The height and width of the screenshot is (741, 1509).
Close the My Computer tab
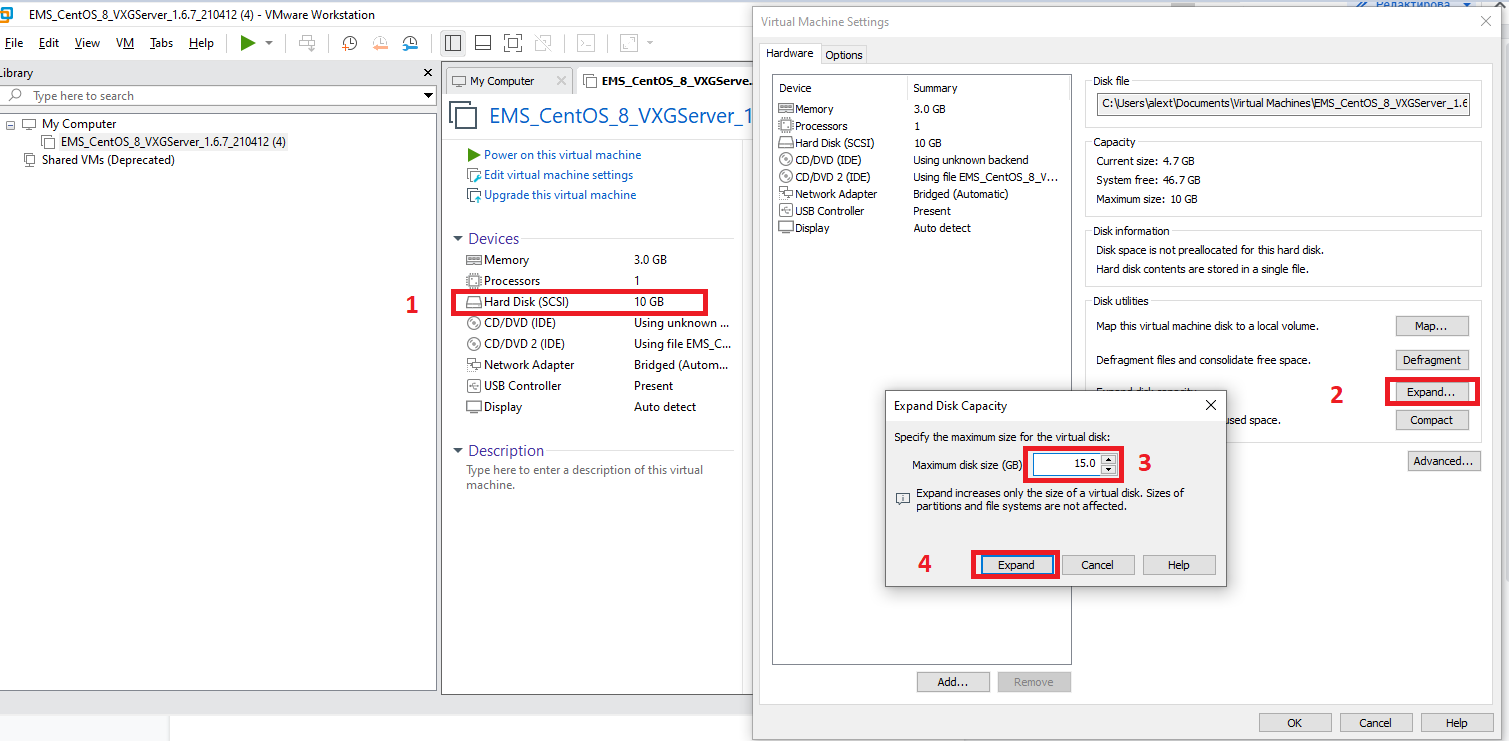[x=561, y=81]
